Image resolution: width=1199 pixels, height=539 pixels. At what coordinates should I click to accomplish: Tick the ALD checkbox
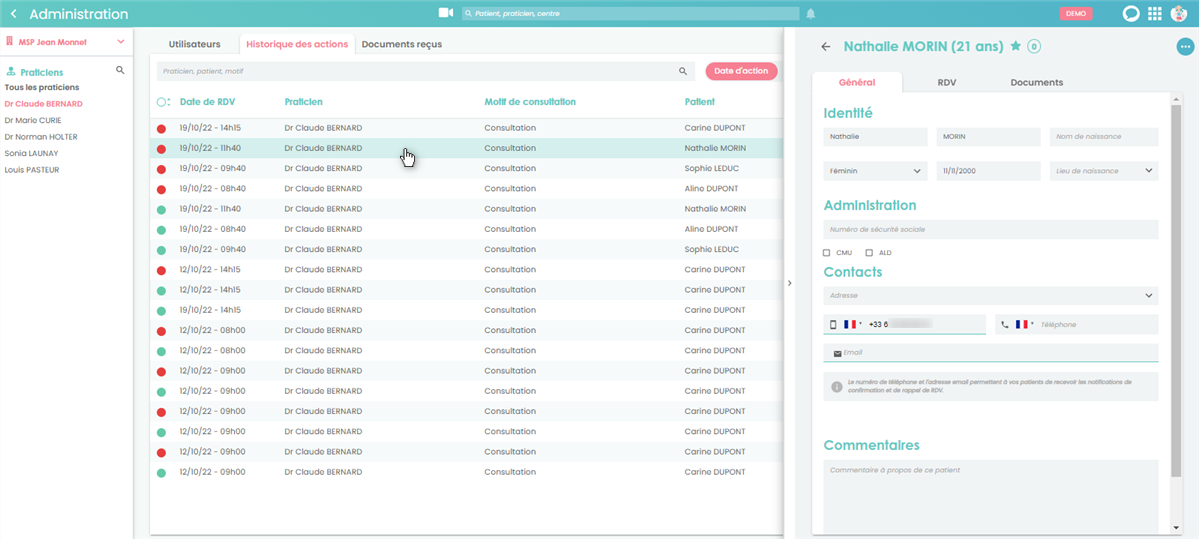pyautogui.click(x=869, y=253)
